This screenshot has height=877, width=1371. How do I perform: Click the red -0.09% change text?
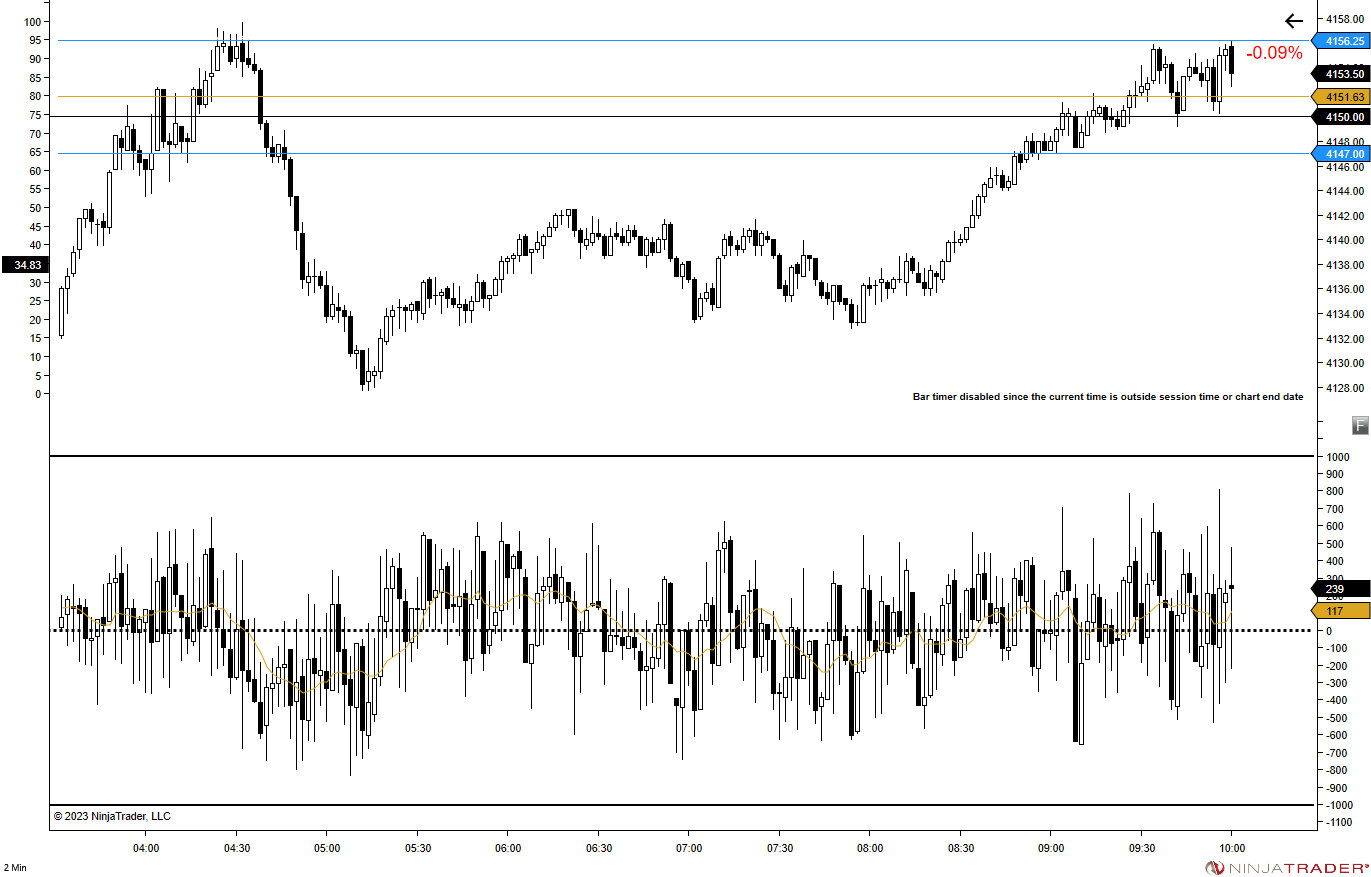point(1274,53)
